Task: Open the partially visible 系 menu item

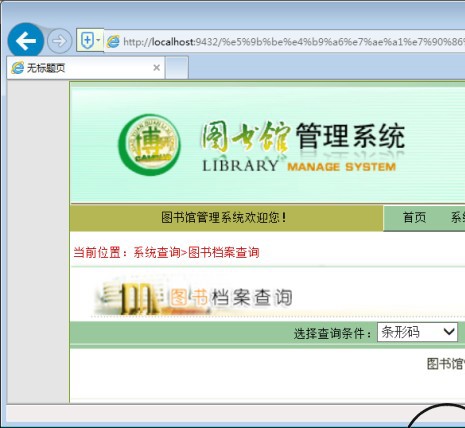Action: pos(458,218)
